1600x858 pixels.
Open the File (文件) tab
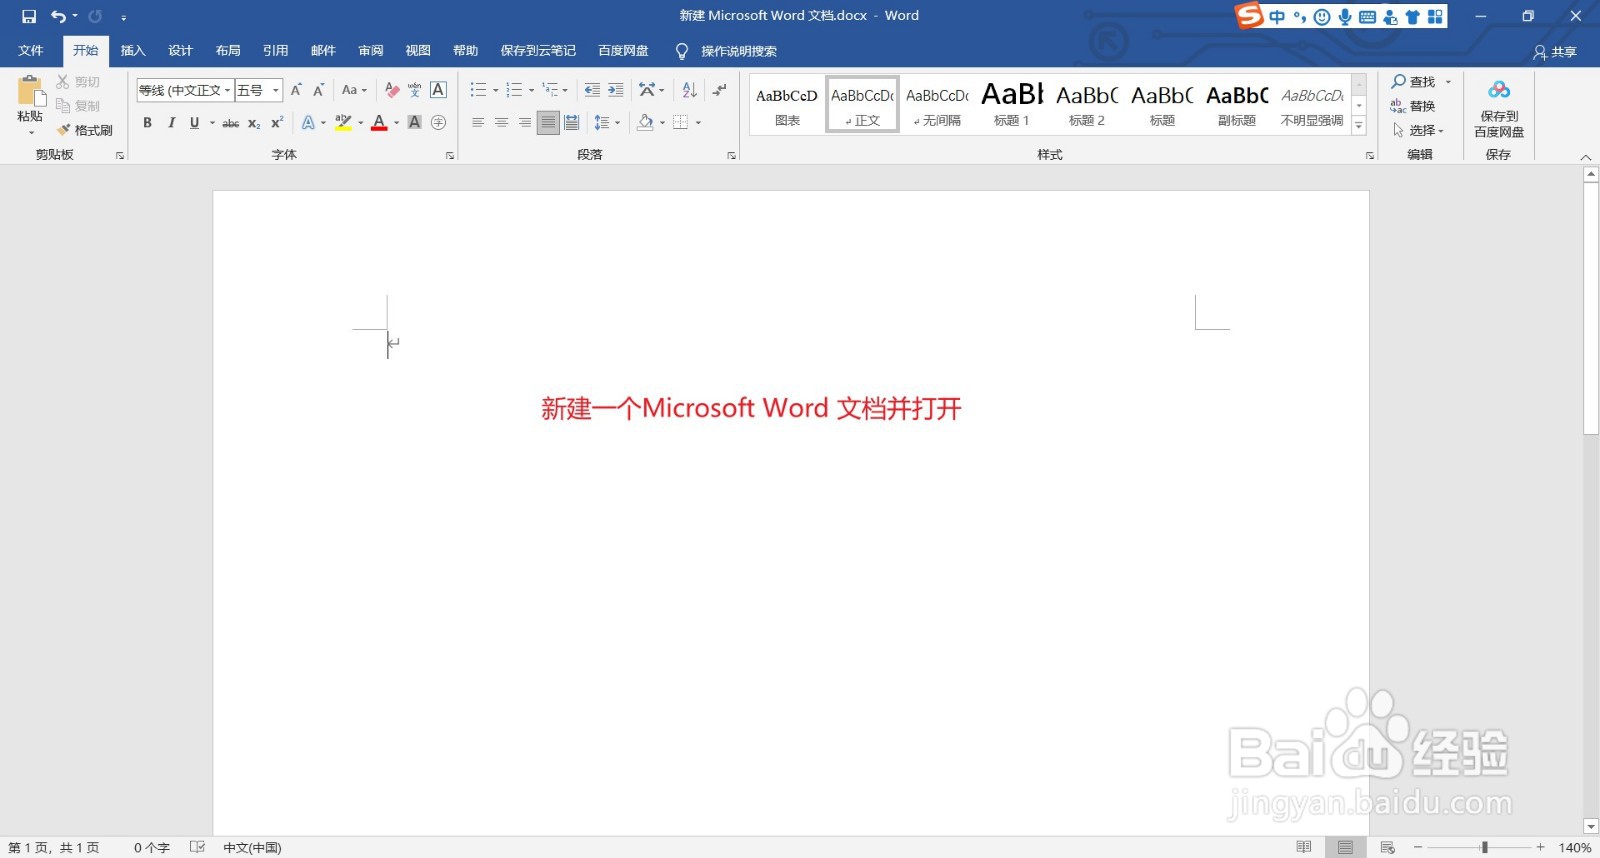pyautogui.click(x=31, y=51)
